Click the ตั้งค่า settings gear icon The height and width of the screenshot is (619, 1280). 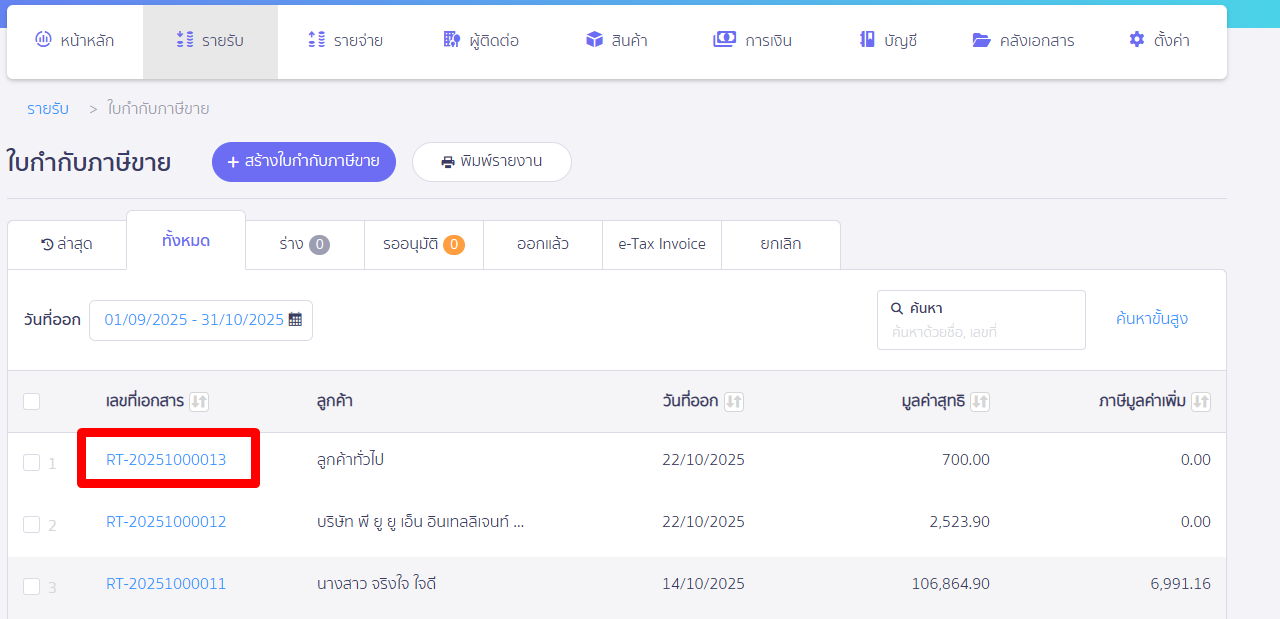click(1135, 40)
